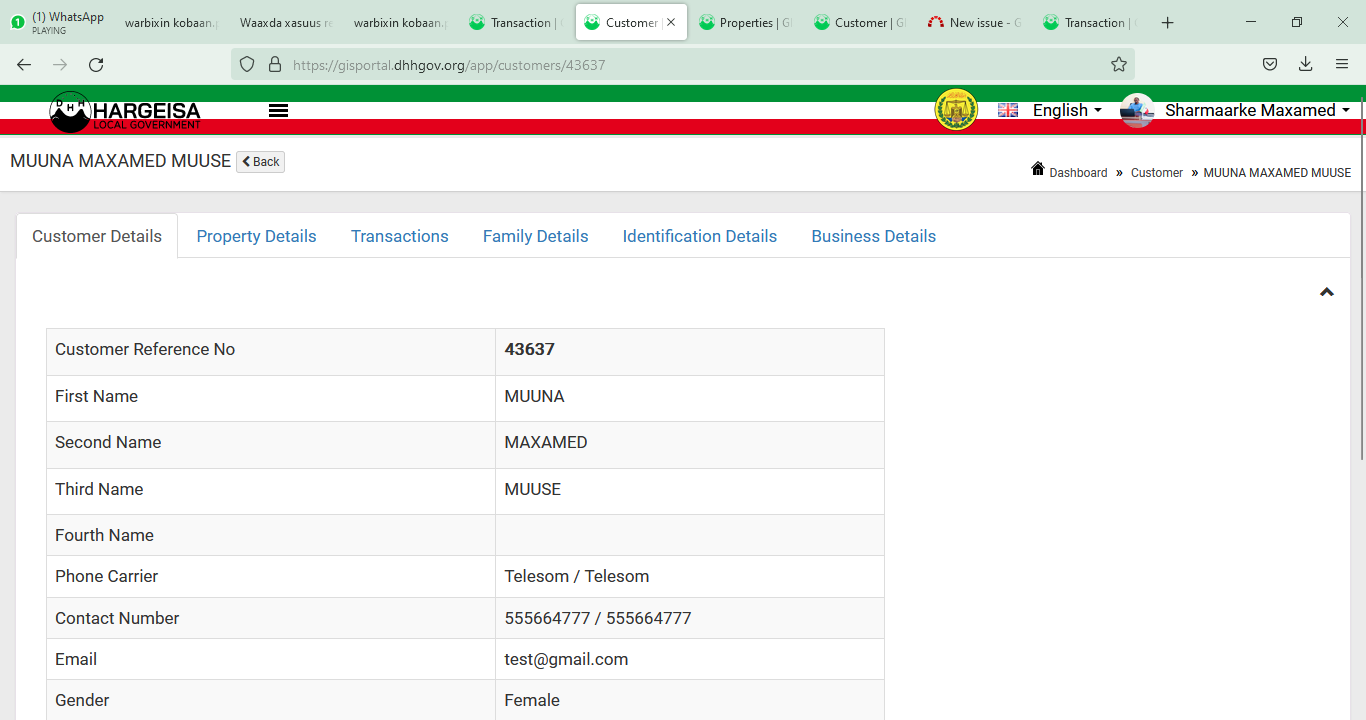Select the Customer Details tab
The image size is (1366, 720).
coord(97,236)
